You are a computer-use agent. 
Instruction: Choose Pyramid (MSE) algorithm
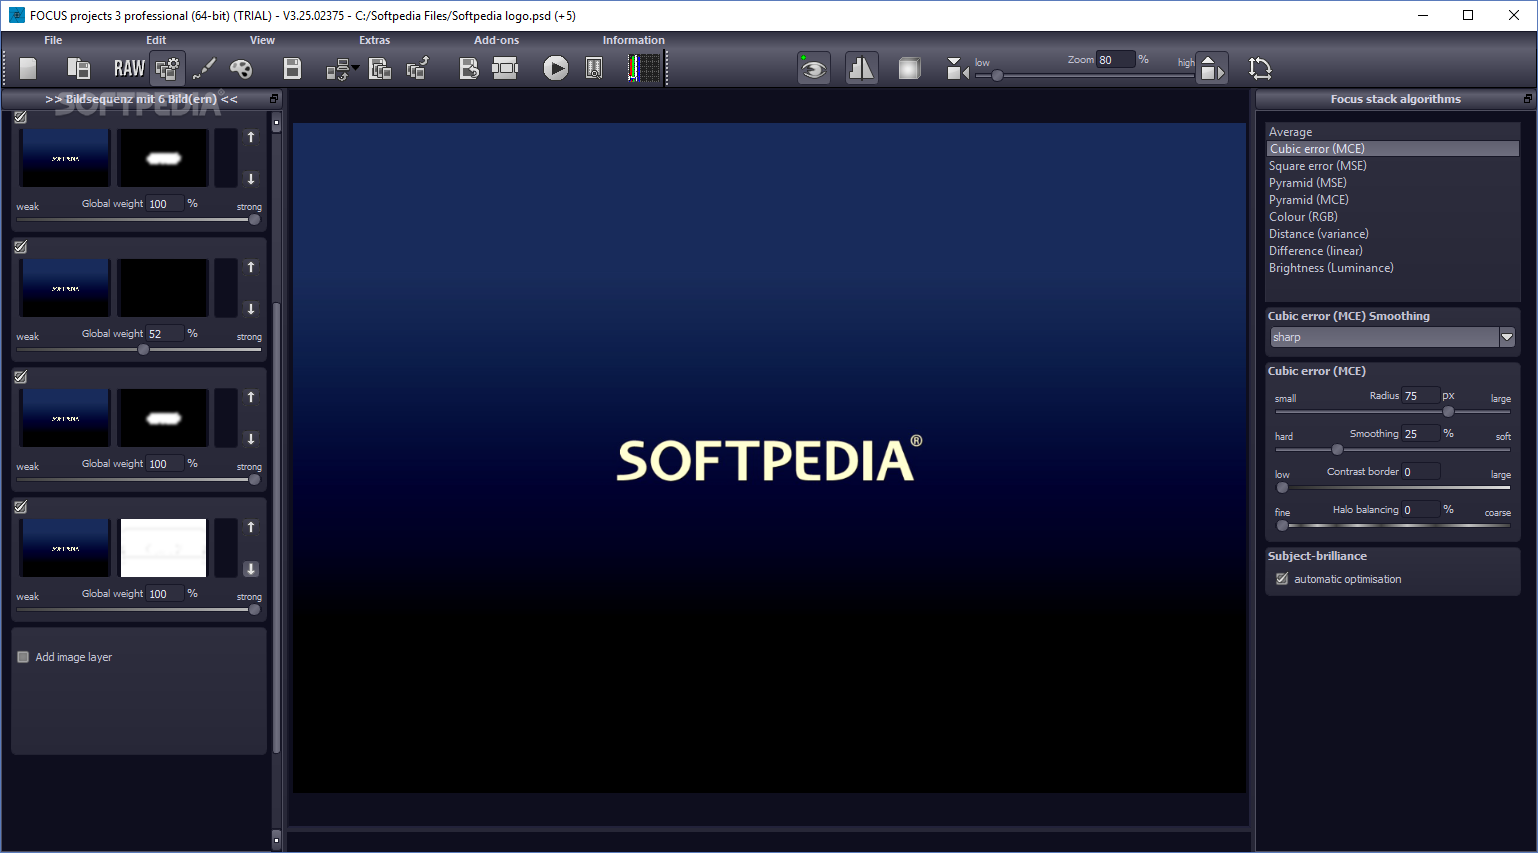pyautogui.click(x=1392, y=183)
